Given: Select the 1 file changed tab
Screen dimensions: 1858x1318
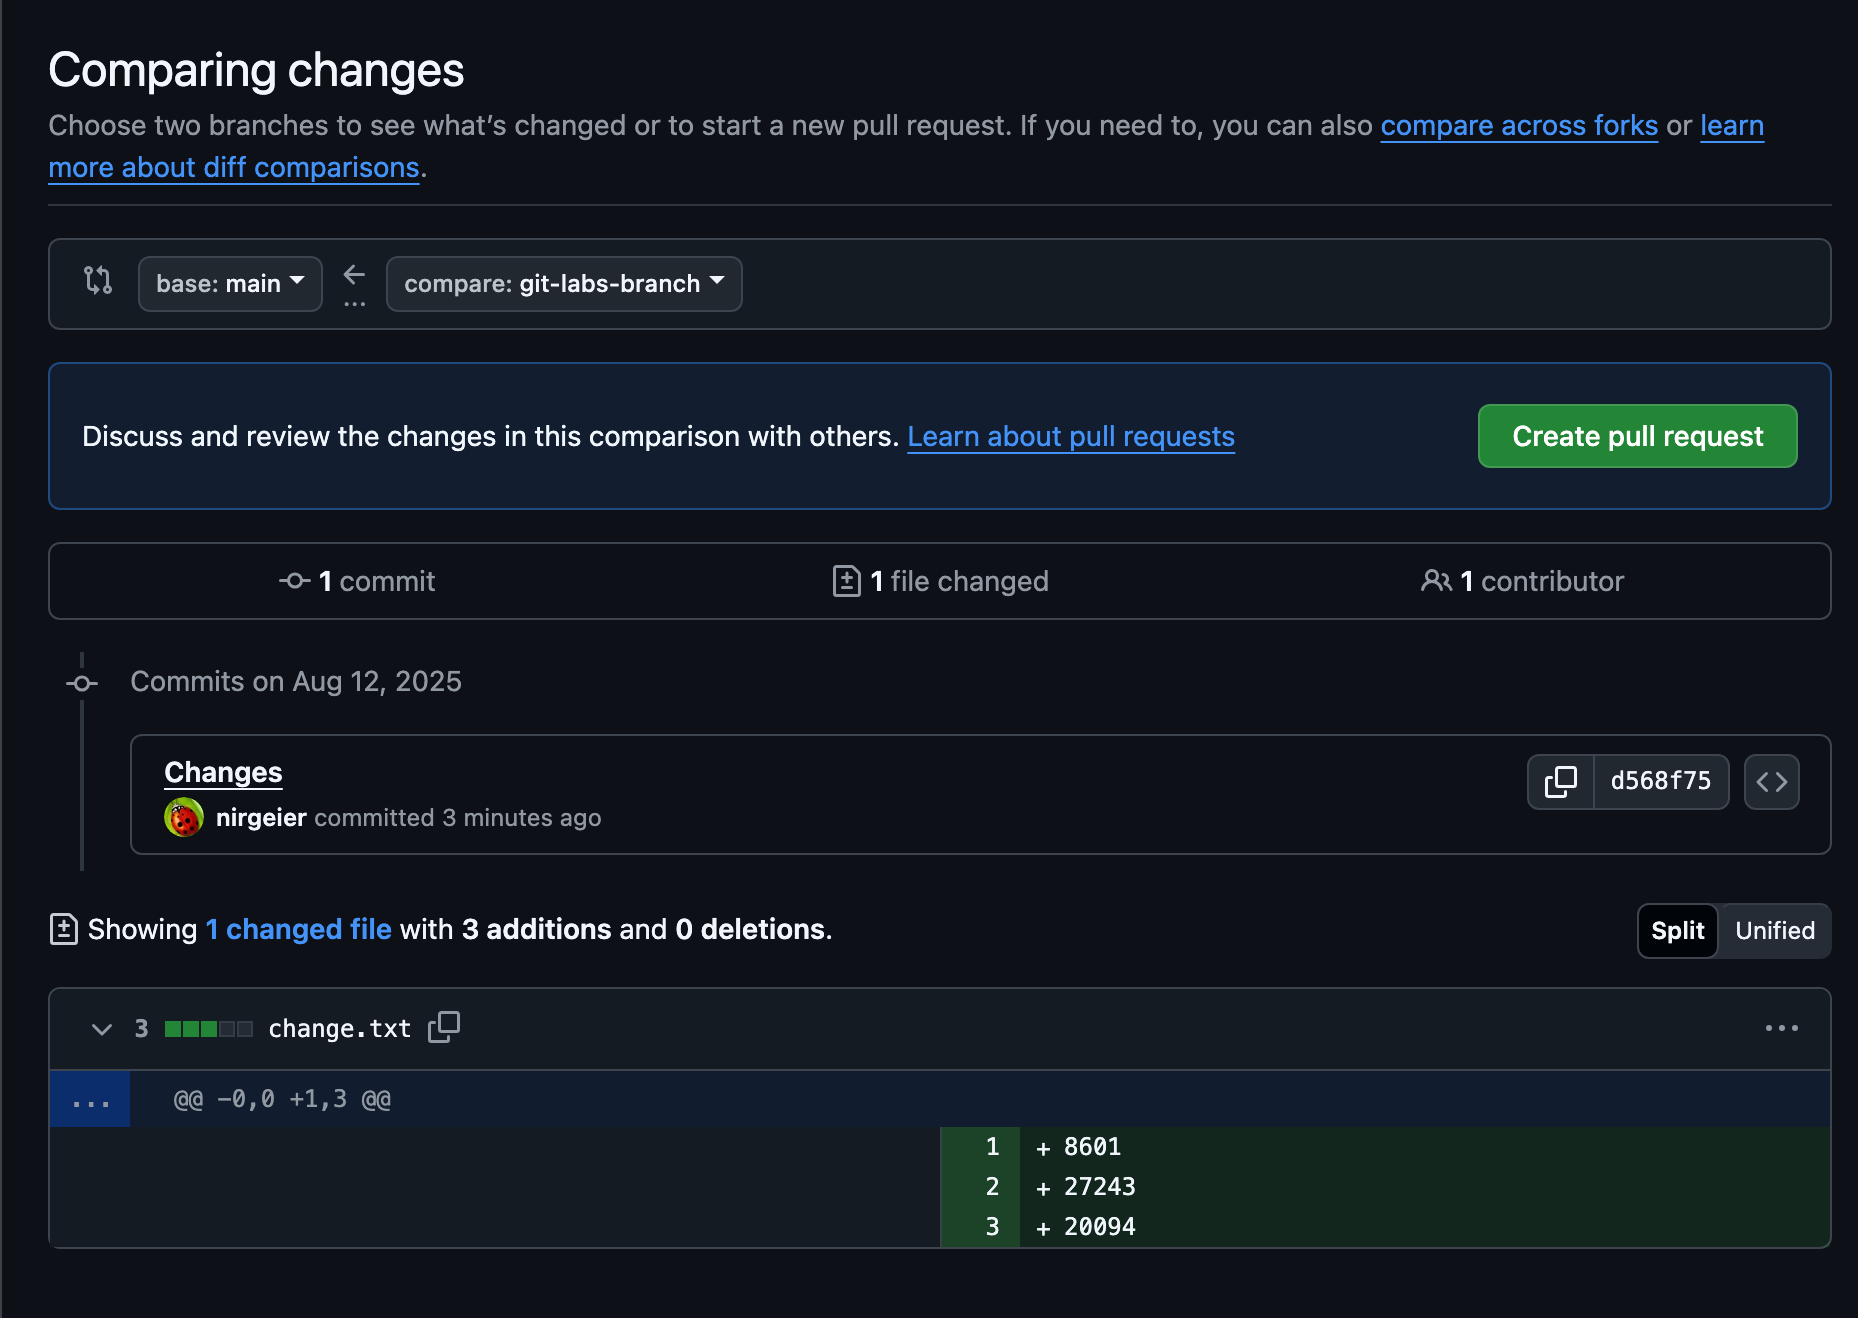Looking at the screenshot, I should tap(940, 581).
